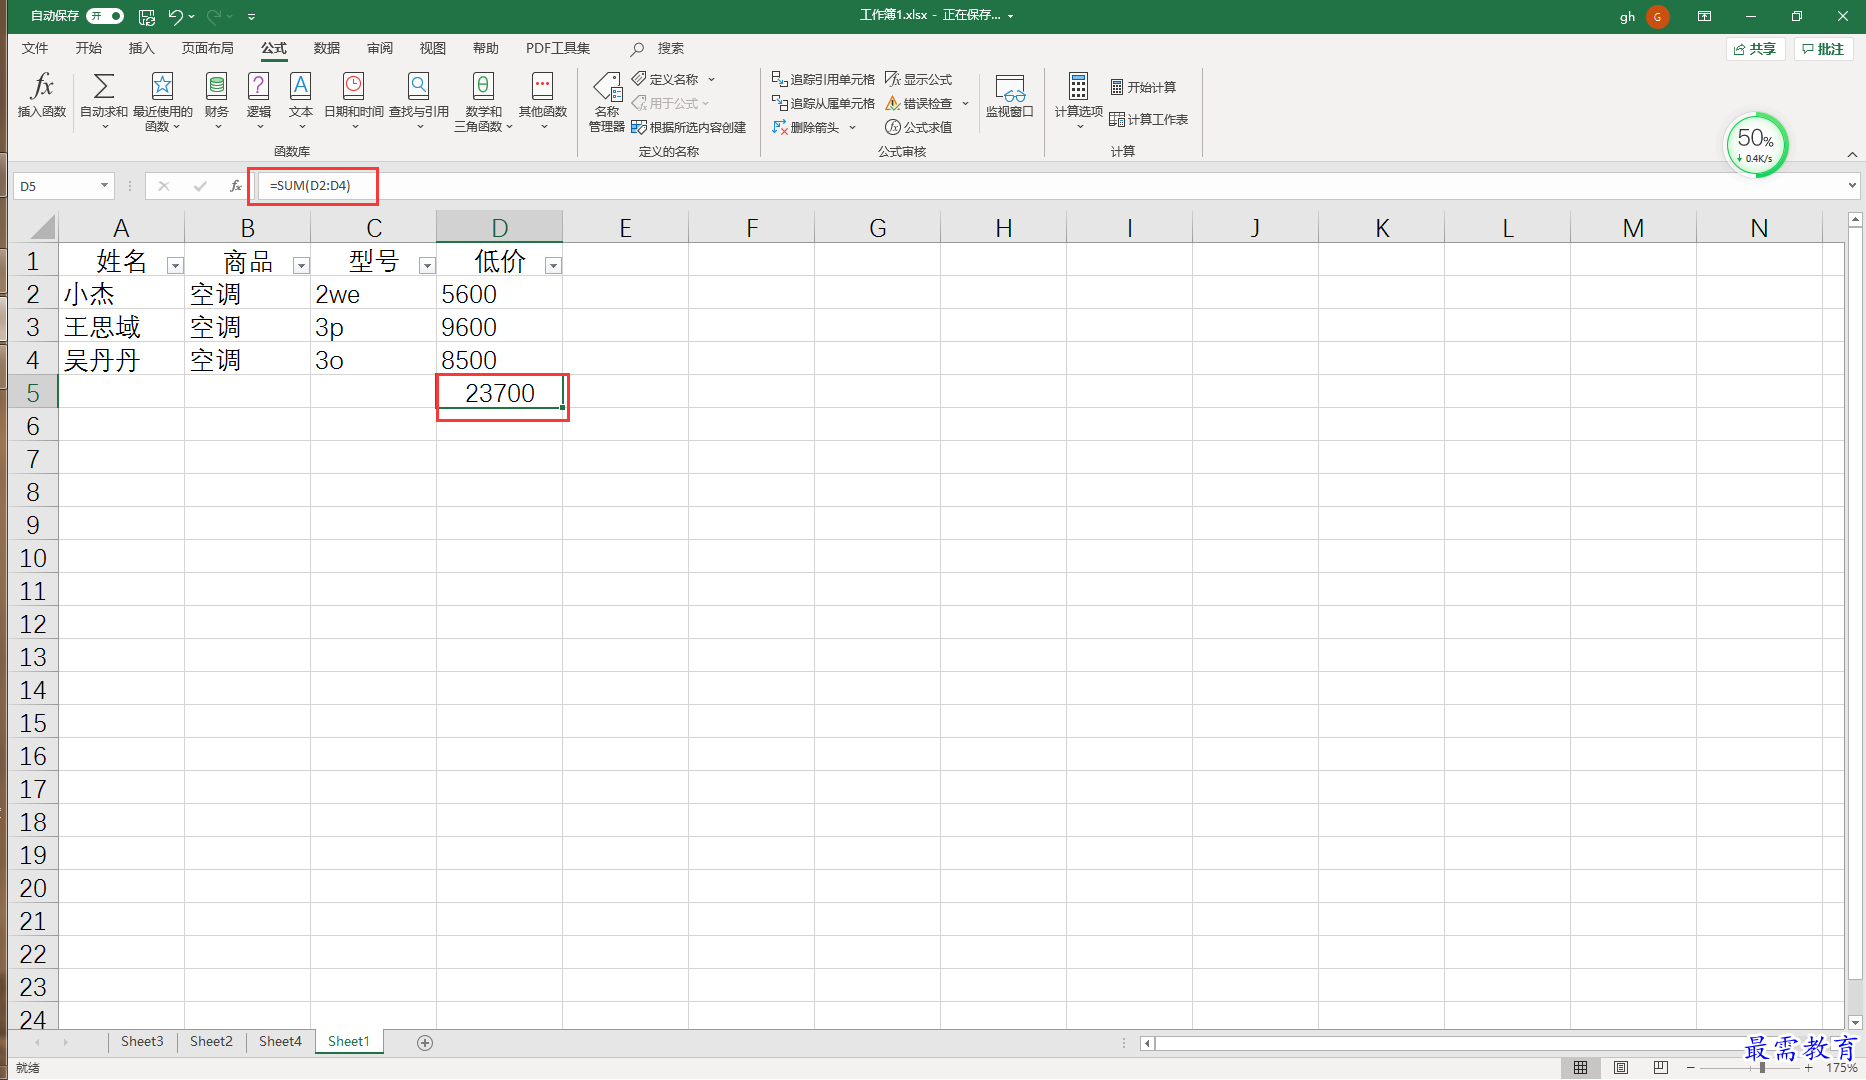Click the Share (共享) button
The width and height of the screenshot is (1866, 1080).
[1756, 49]
